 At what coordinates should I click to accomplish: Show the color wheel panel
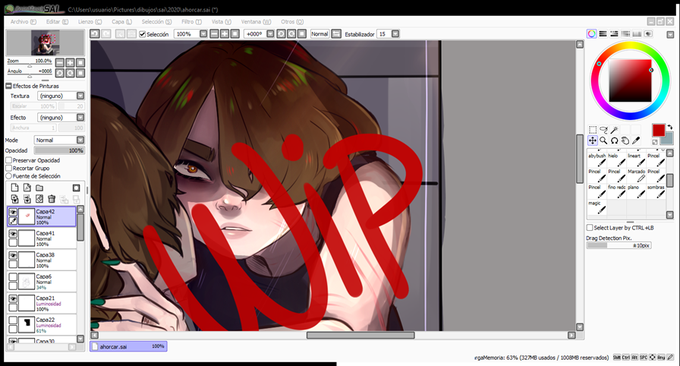pyautogui.click(x=592, y=34)
